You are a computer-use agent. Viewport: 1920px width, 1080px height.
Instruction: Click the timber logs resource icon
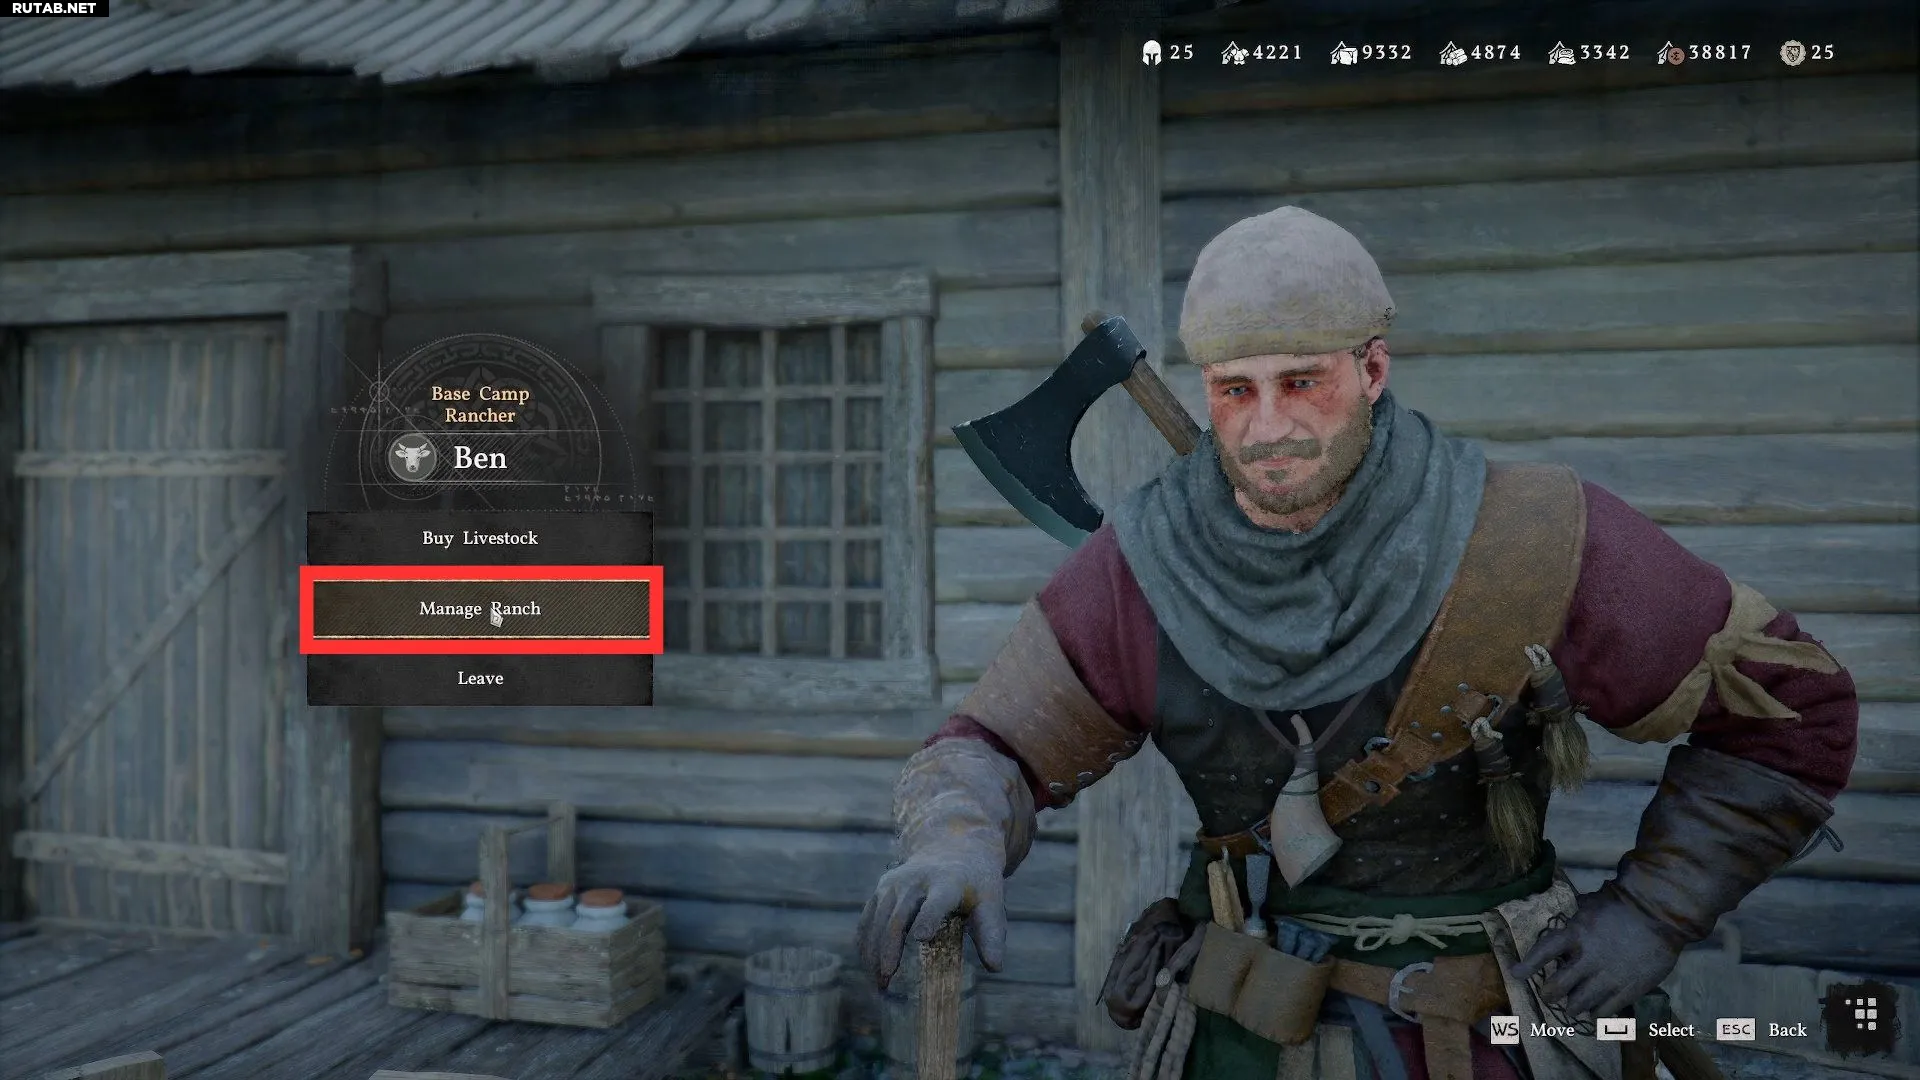pyautogui.click(x=1452, y=53)
